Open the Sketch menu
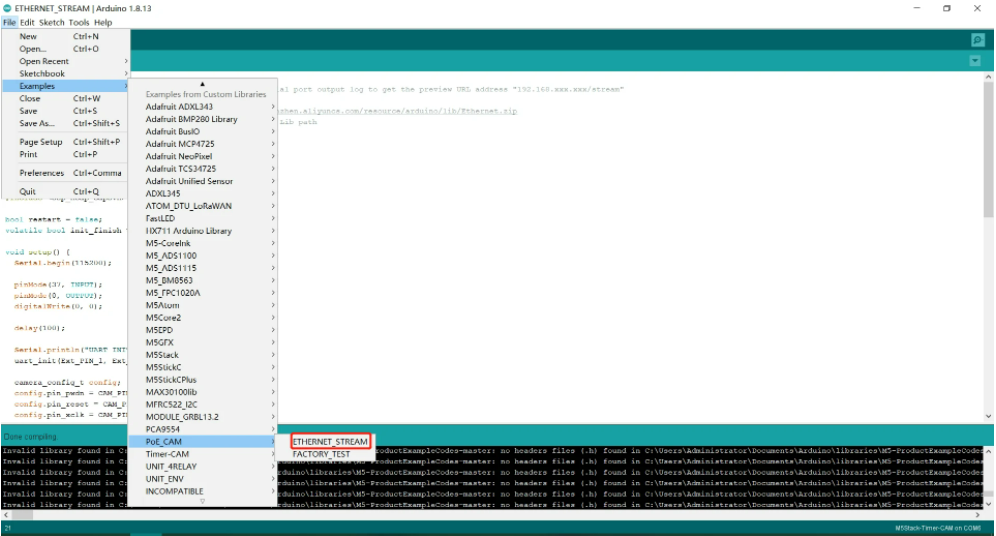 point(51,22)
